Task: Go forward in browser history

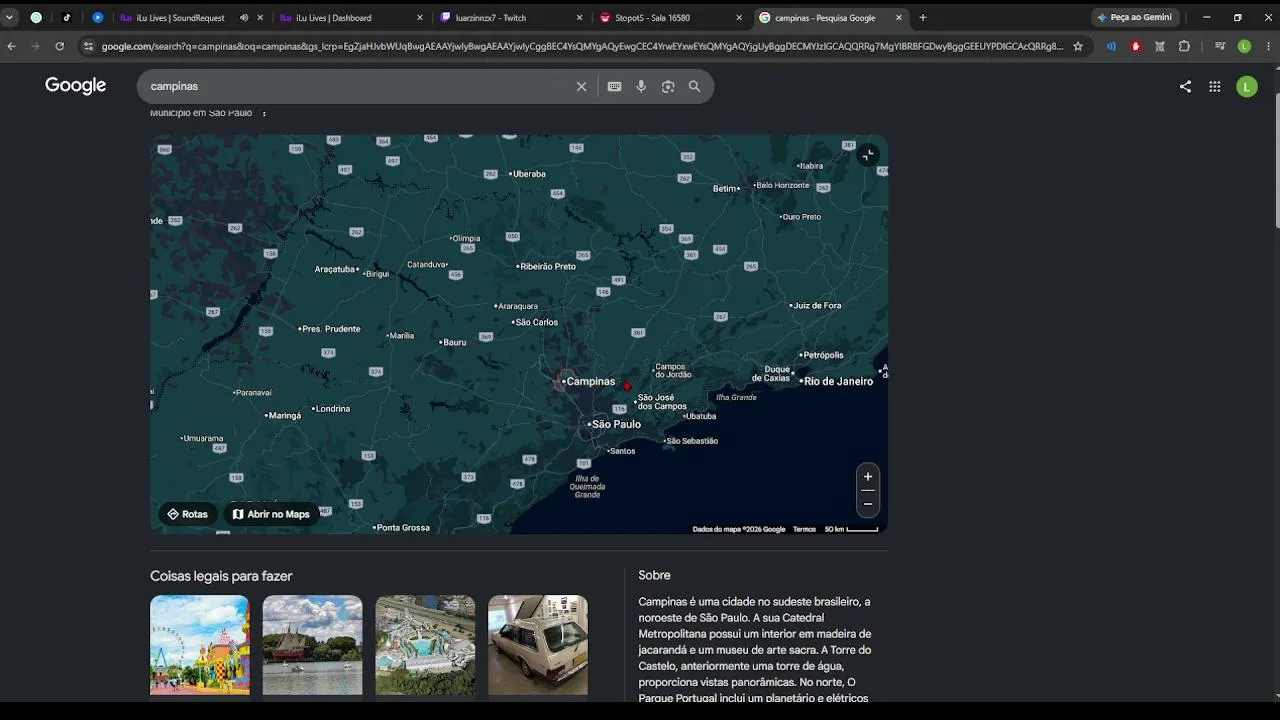Action: coord(35,46)
